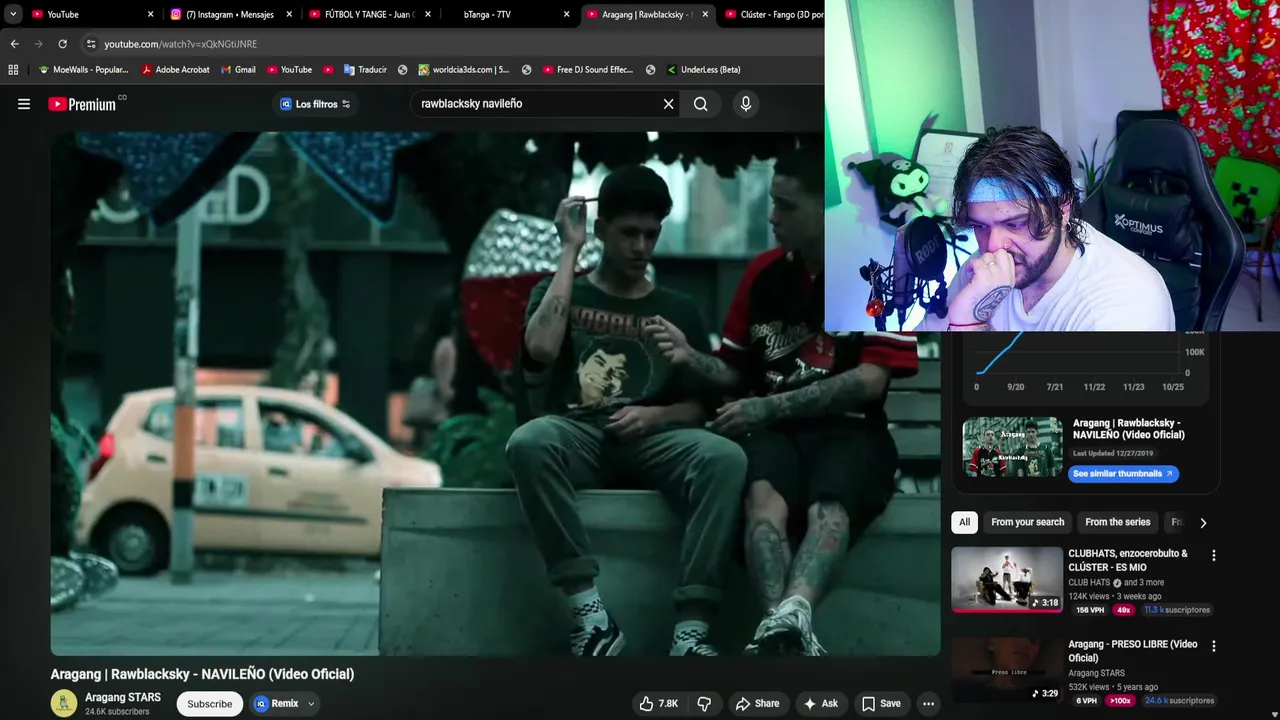
Task: Open CLUBHATS ES MIO video thumbnail
Action: pos(1006,579)
